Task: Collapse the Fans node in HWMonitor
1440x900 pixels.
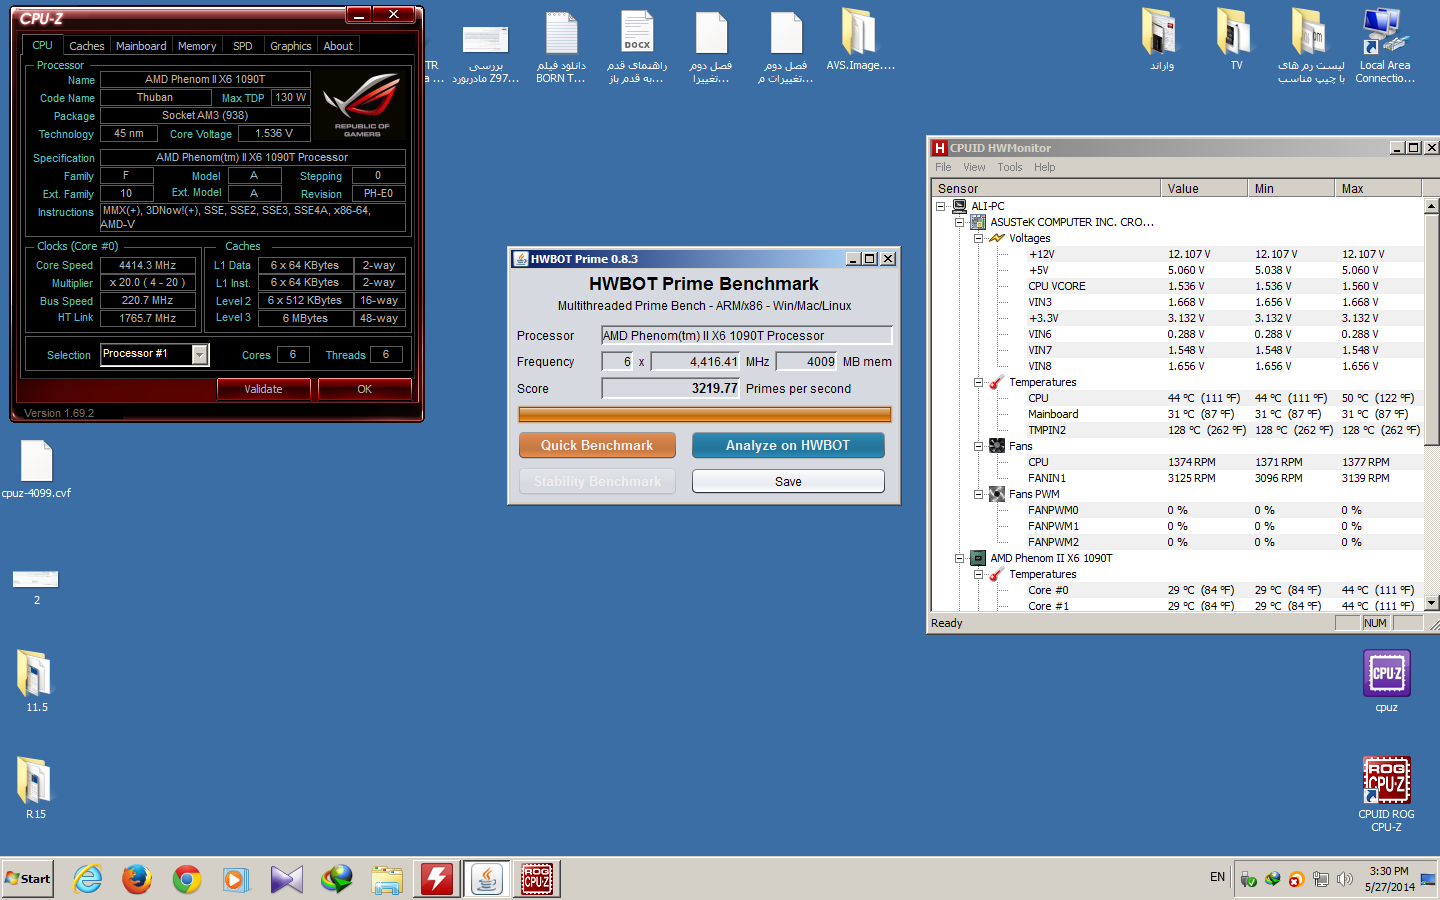Action: coord(979,446)
